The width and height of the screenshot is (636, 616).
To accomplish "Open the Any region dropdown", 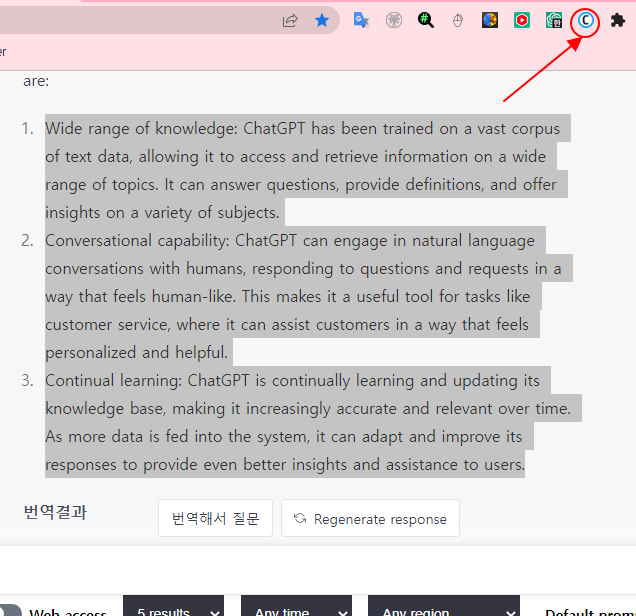I will pyautogui.click(x=444, y=606).
